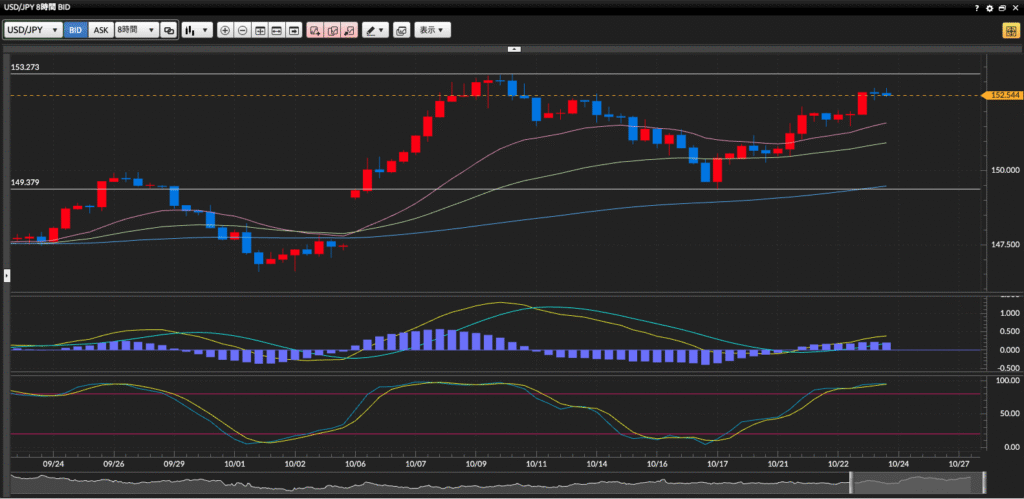1024x499 pixels.
Task: Click the yellow crosshair button at top right
Action: pos(1011,31)
